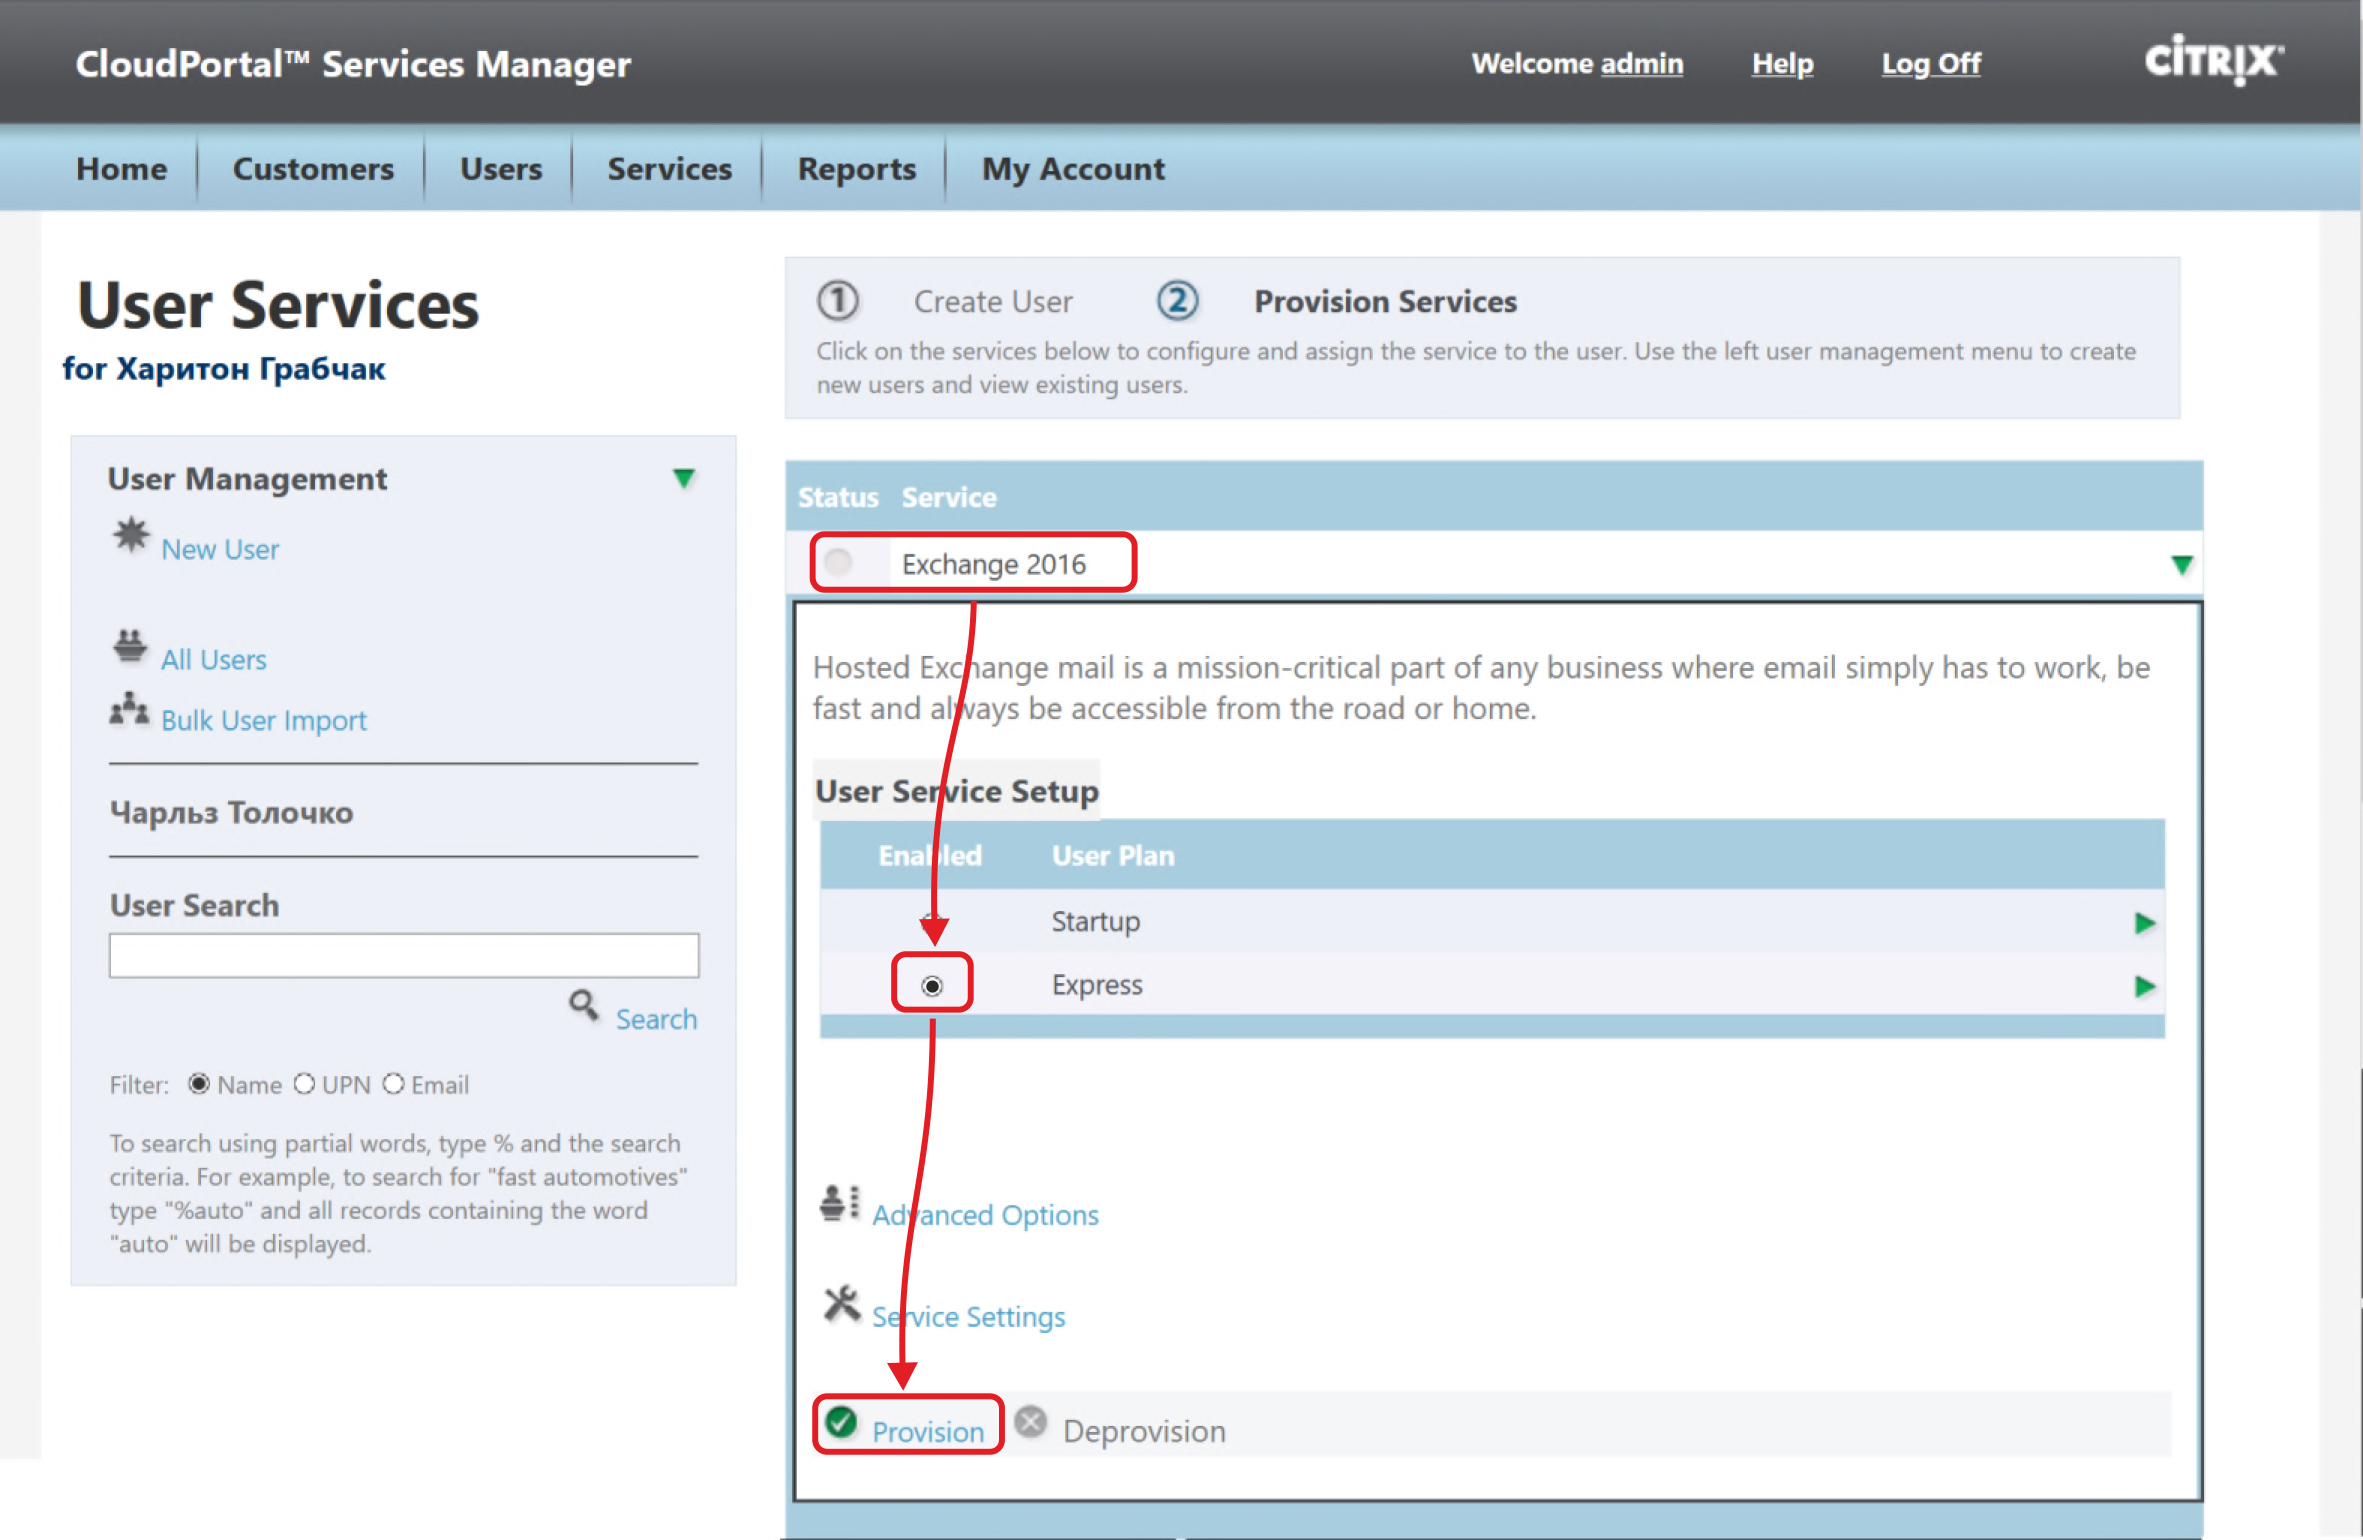The image size is (2363, 1540).
Task: Click the magnifying glass search icon
Action: tap(584, 1004)
